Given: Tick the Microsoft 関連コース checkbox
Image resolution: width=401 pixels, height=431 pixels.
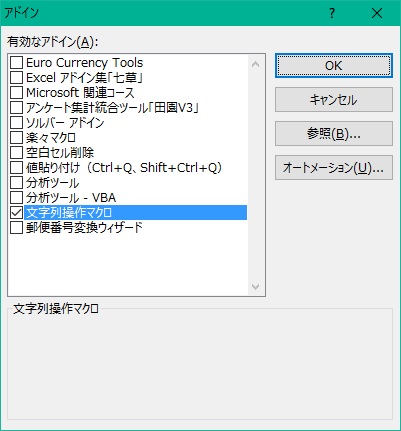Looking at the screenshot, I should pos(16,93).
